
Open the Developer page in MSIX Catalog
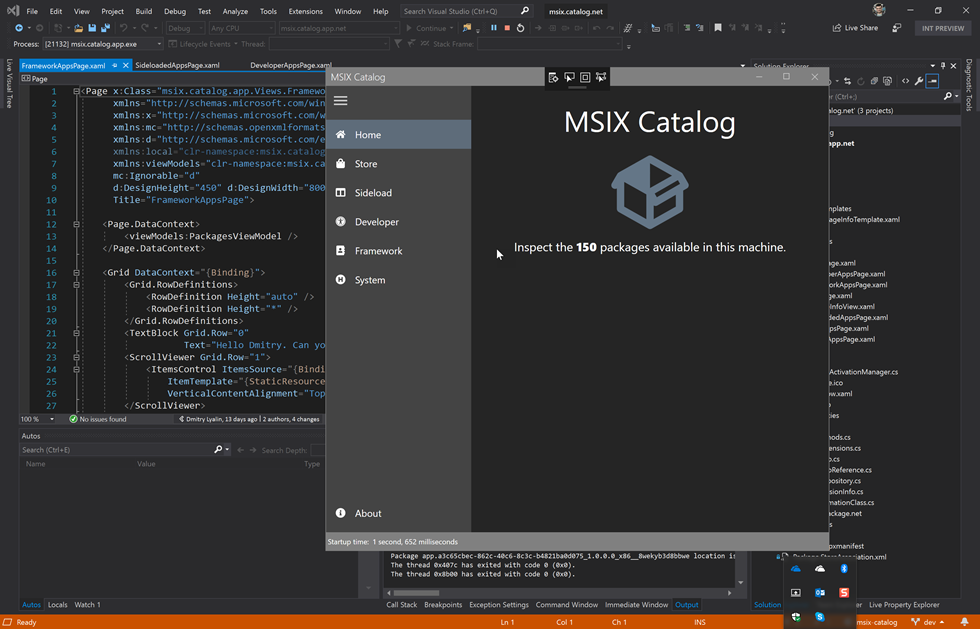(376, 222)
